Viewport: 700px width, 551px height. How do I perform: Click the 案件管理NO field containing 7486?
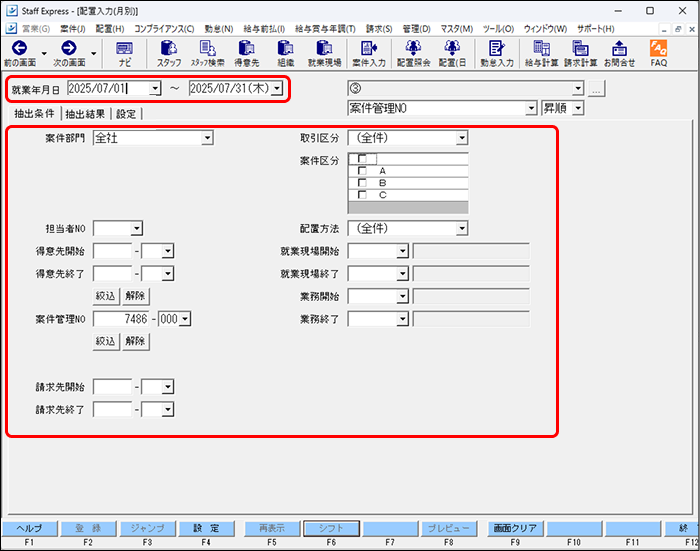[x=126, y=318]
